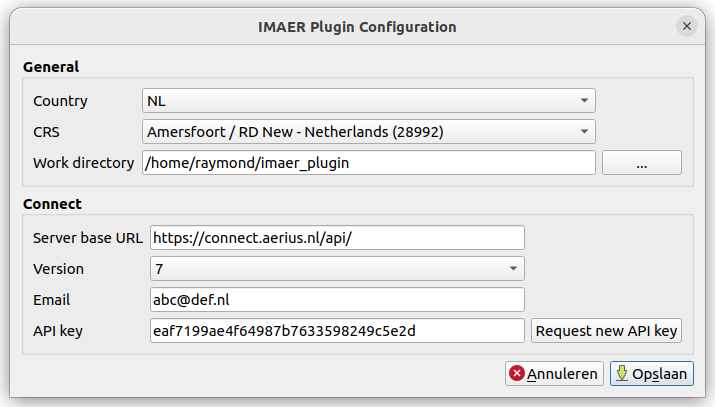Click the Server base URL label
The image size is (715, 407).
pyautogui.click(x=87, y=238)
